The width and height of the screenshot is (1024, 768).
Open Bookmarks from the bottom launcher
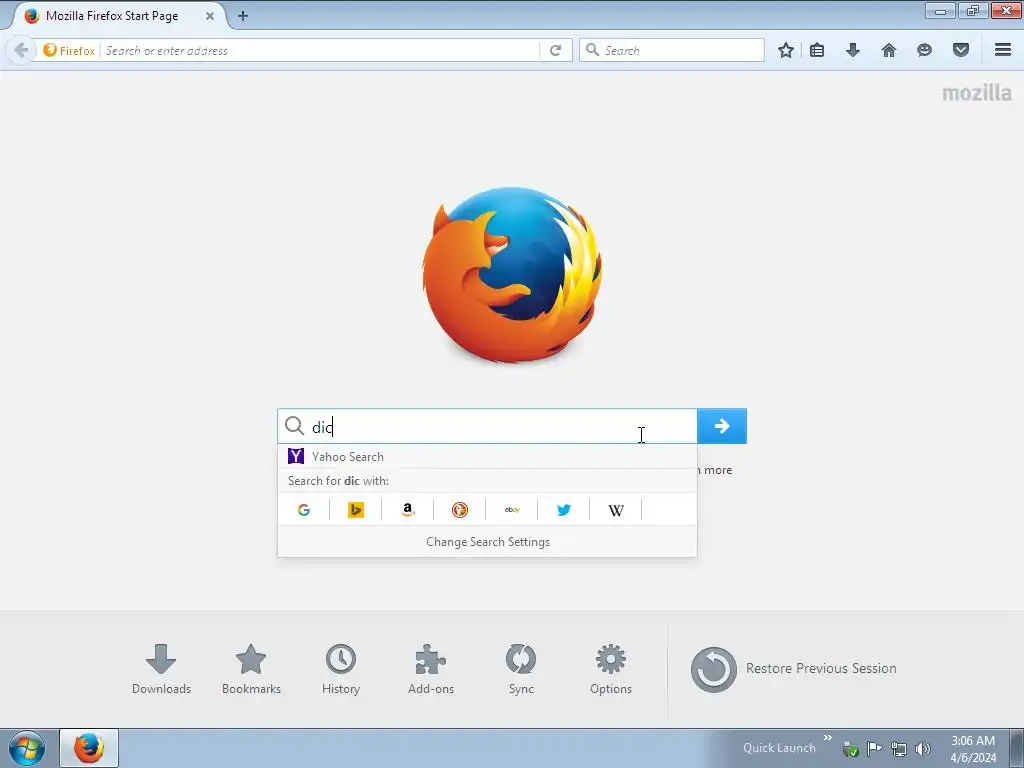click(x=251, y=669)
